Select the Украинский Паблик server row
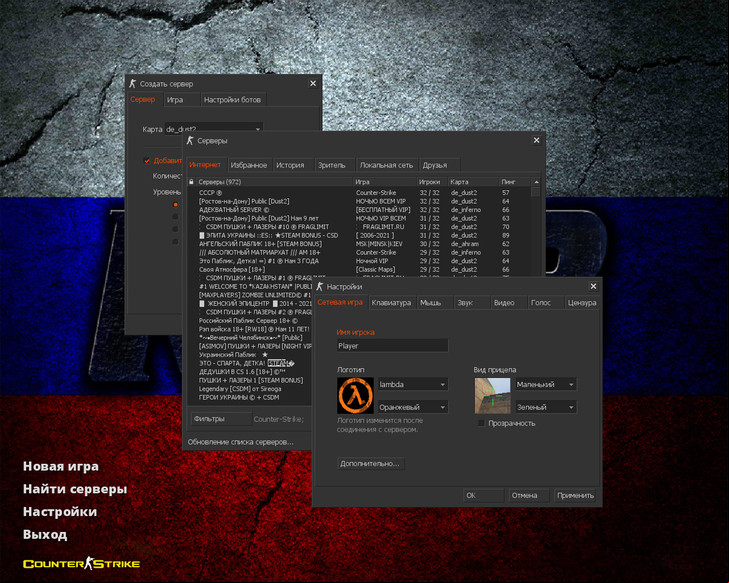The width and height of the screenshot is (729, 583). 251,355
